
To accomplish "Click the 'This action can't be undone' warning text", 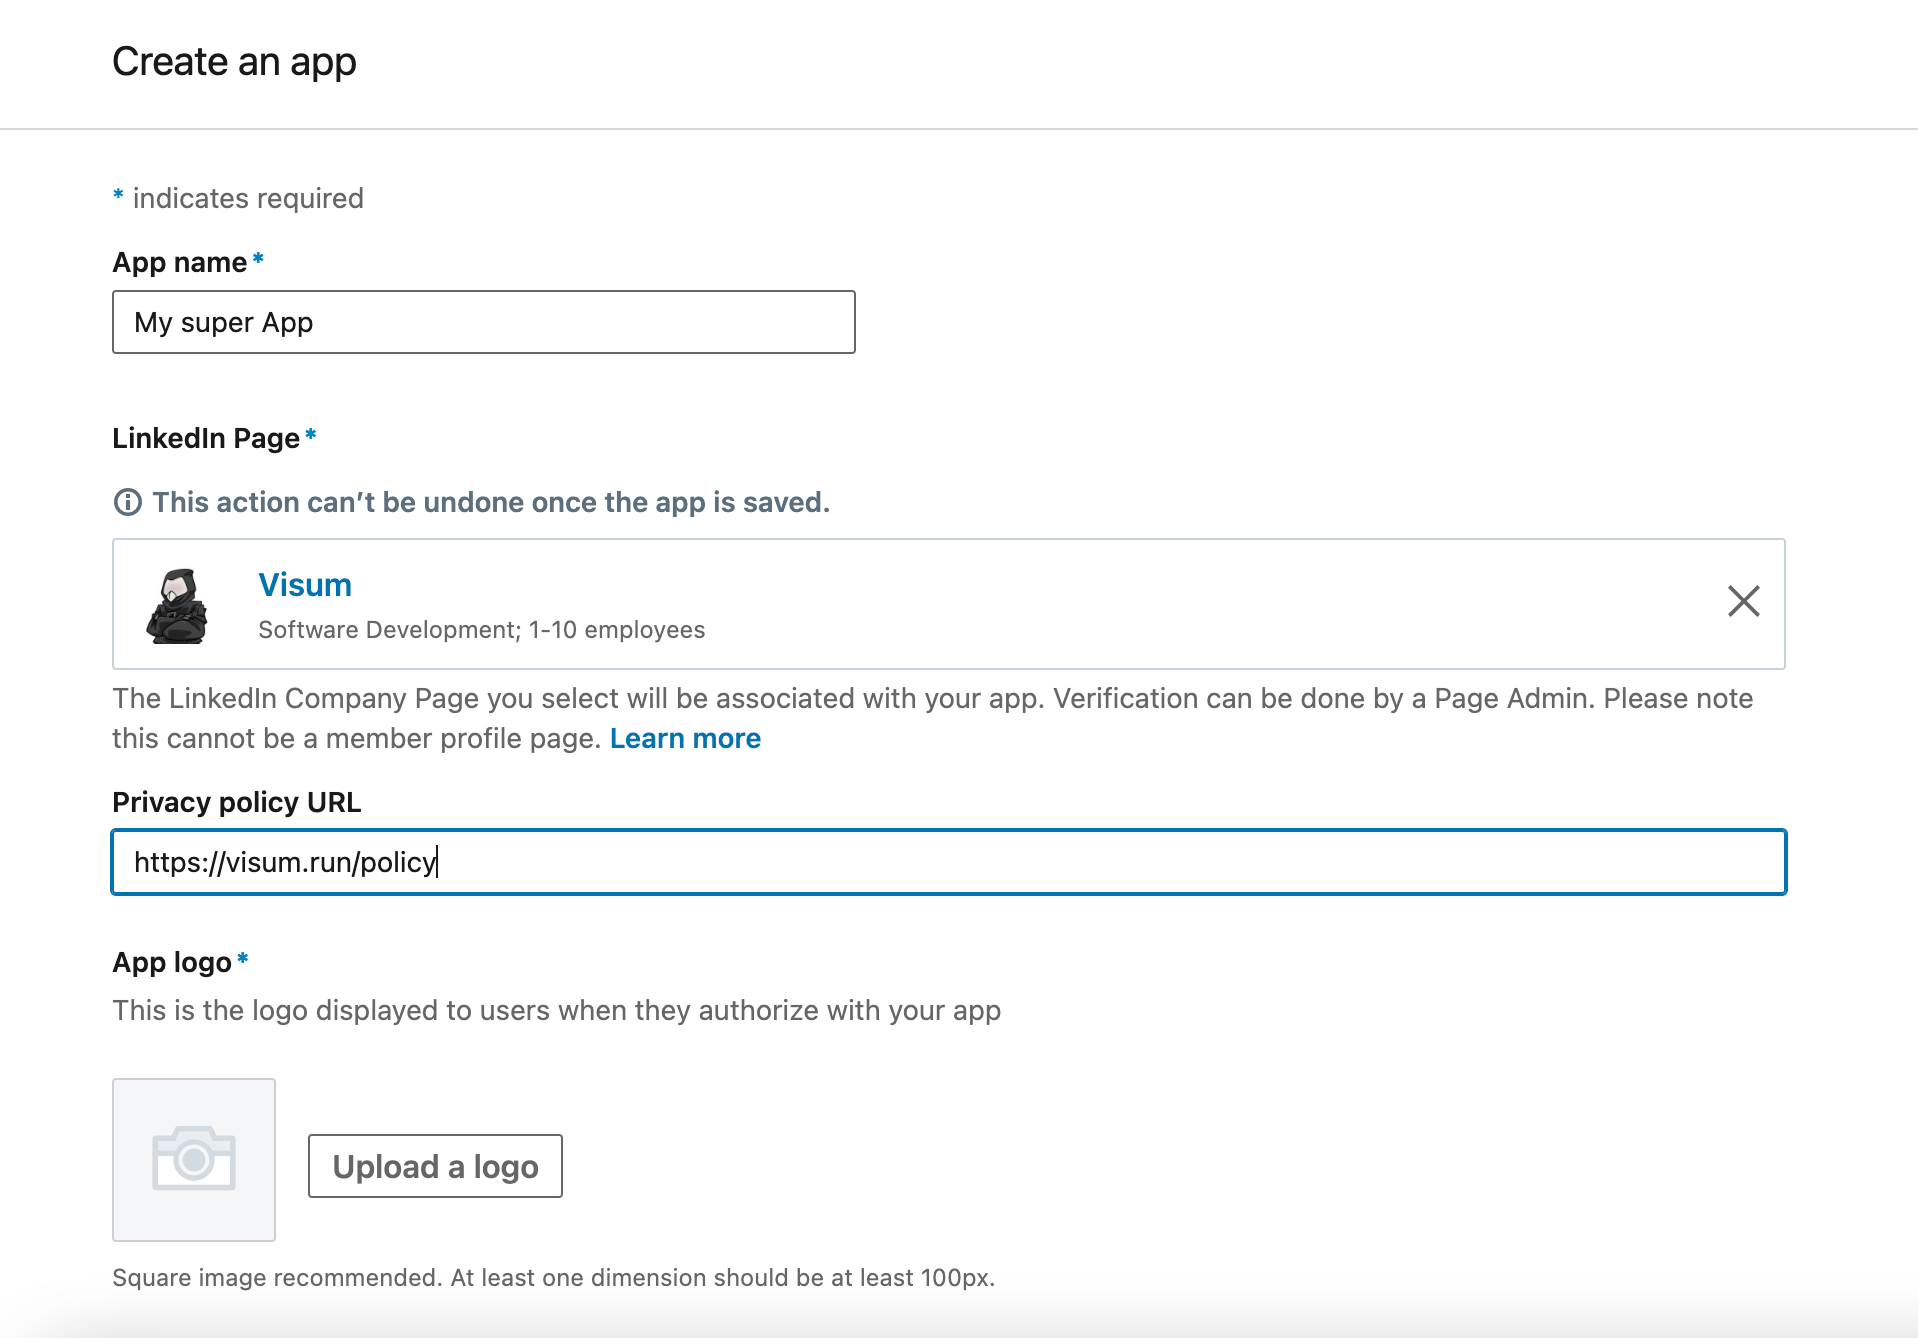I will click(491, 502).
